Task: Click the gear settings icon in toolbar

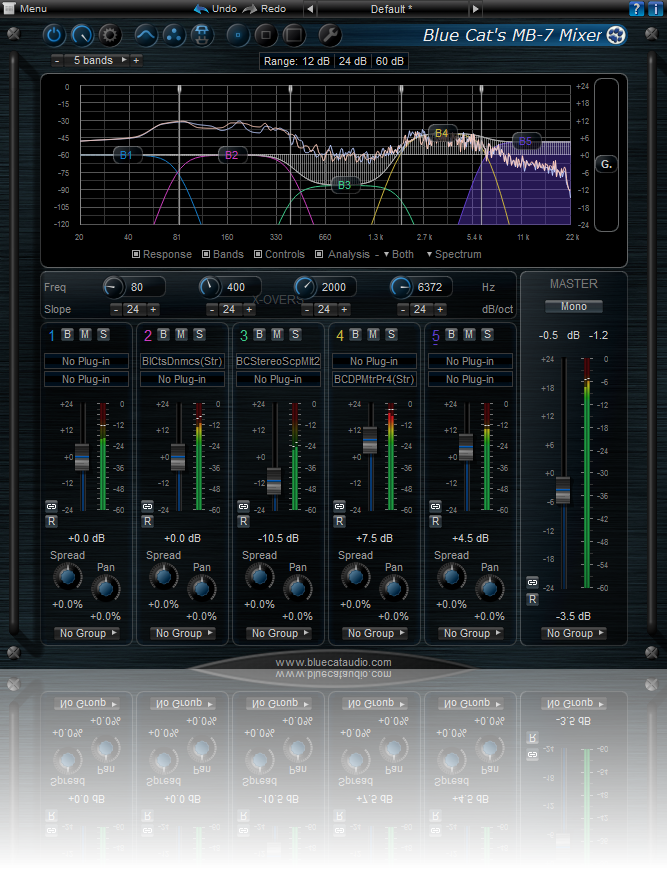Action: click(x=109, y=36)
